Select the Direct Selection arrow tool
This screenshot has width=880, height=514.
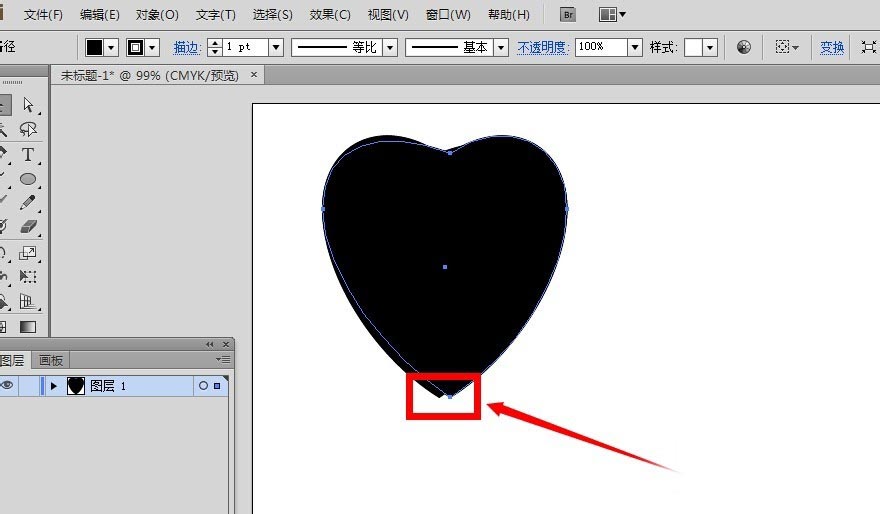pyautogui.click(x=28, y=105)
